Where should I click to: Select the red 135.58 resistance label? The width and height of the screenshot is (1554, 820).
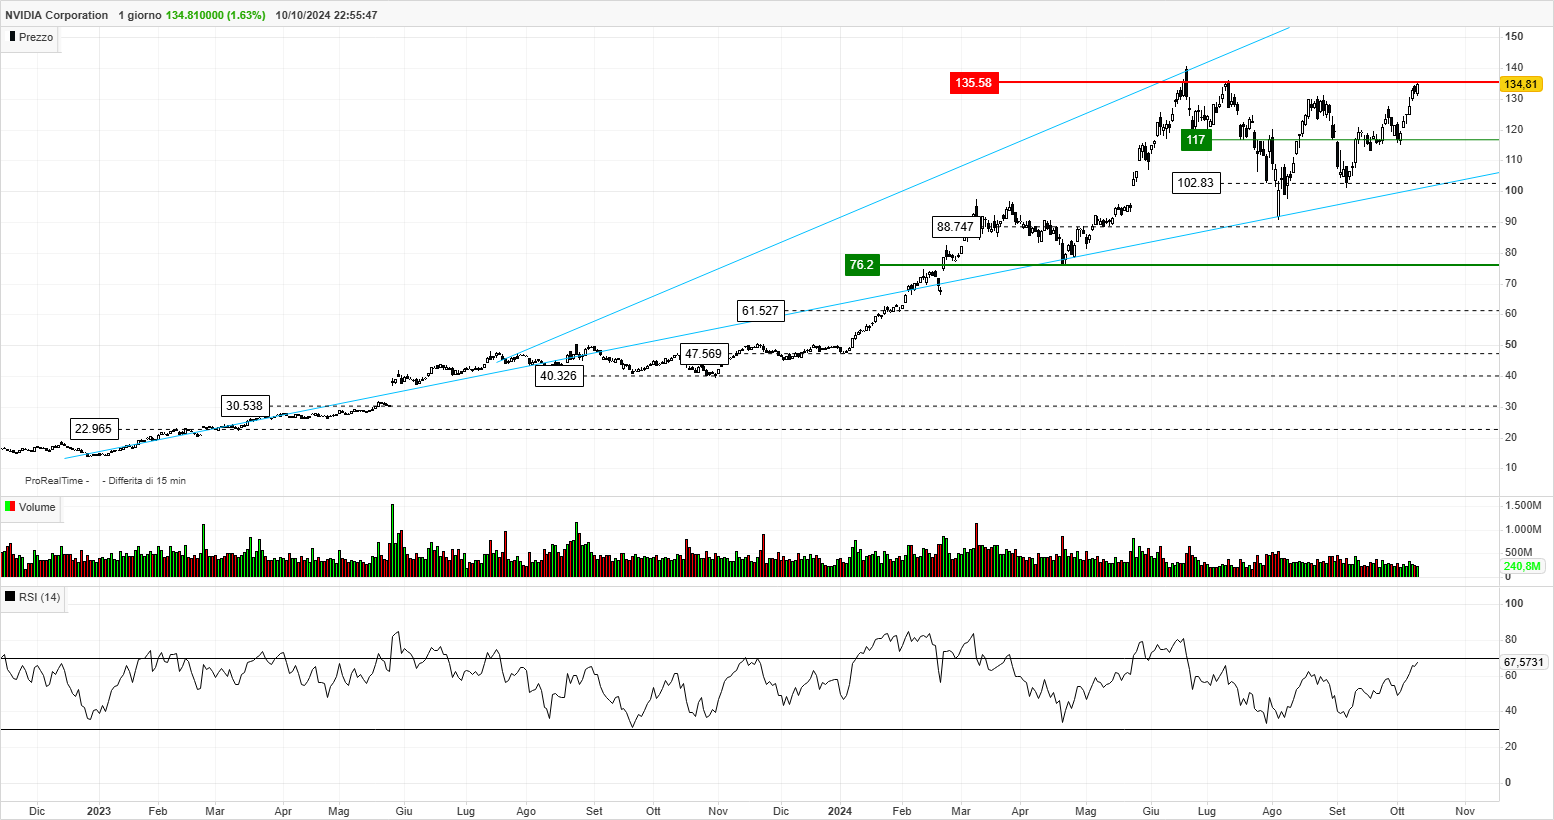tap(973, 83)
